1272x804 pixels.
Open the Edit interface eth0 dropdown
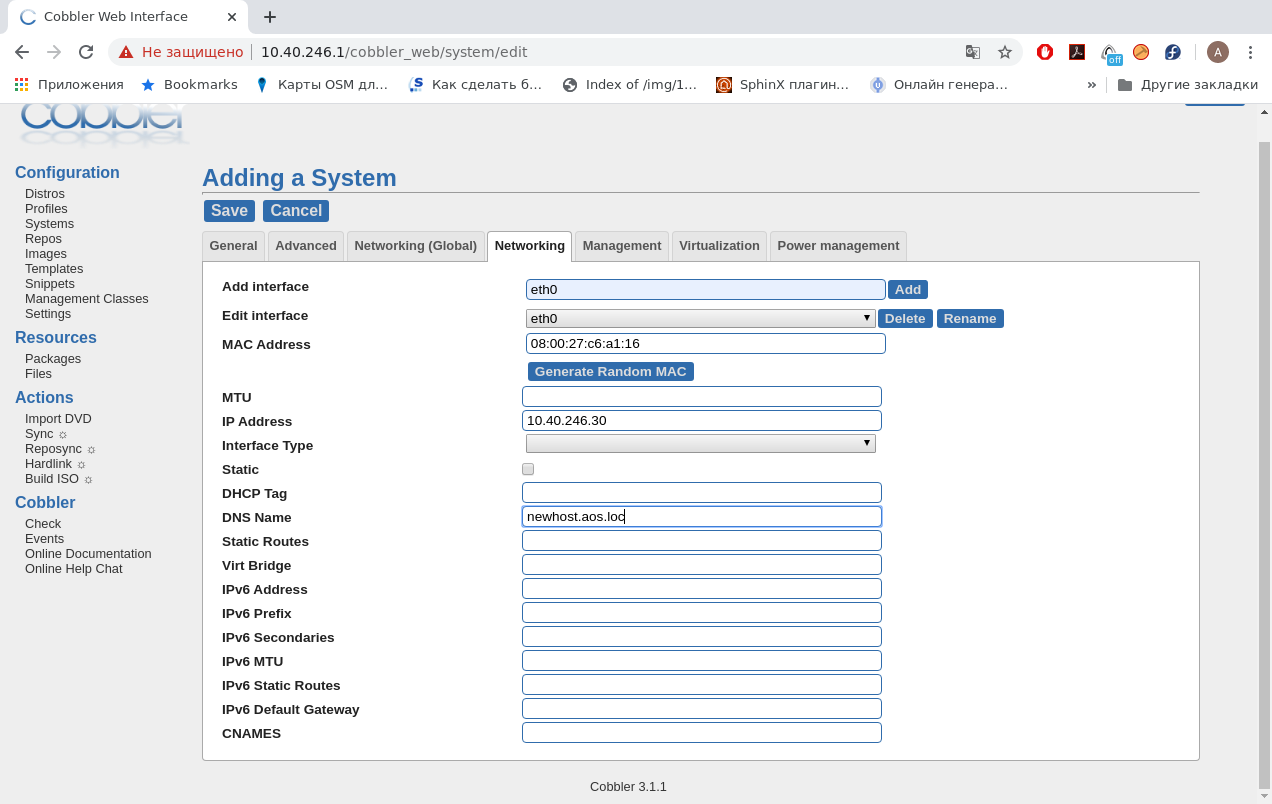[700, 318]
